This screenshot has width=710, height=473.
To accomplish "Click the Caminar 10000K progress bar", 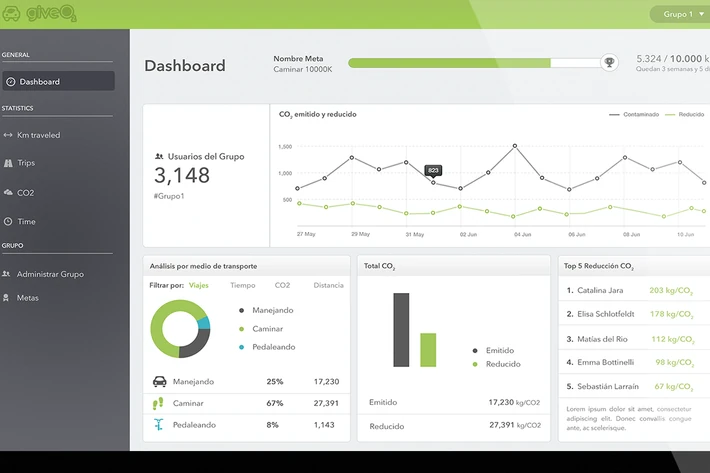I will pos(474,63).
